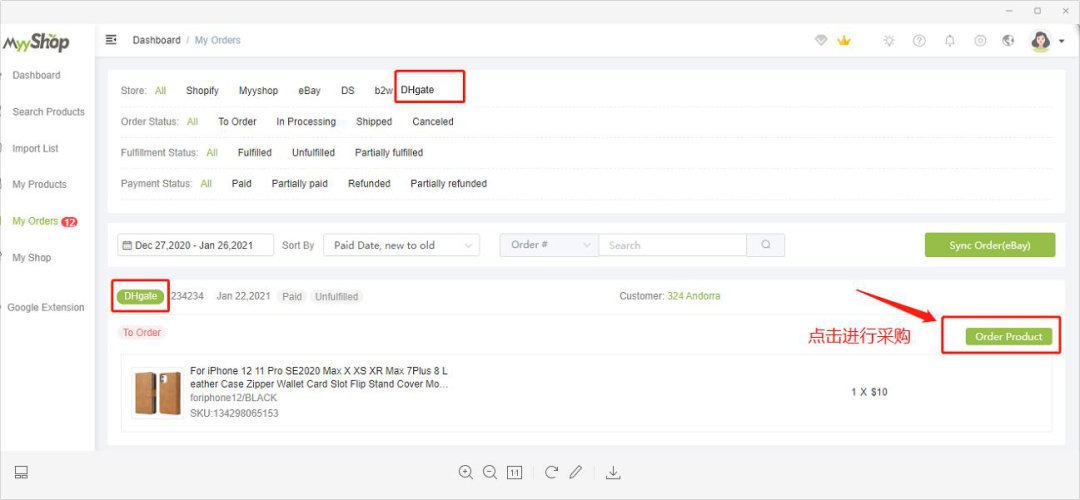Open the user avatar account menu
This screenshot has width=1080, height=500.
click(1046, 41)
